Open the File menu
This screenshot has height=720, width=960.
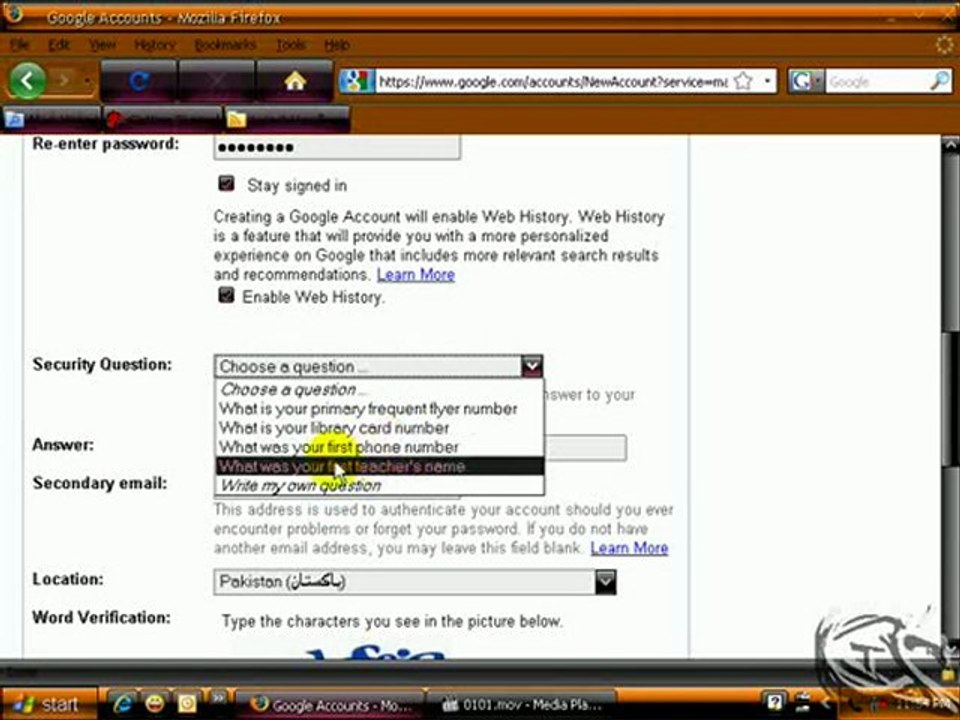click(20, 45)
